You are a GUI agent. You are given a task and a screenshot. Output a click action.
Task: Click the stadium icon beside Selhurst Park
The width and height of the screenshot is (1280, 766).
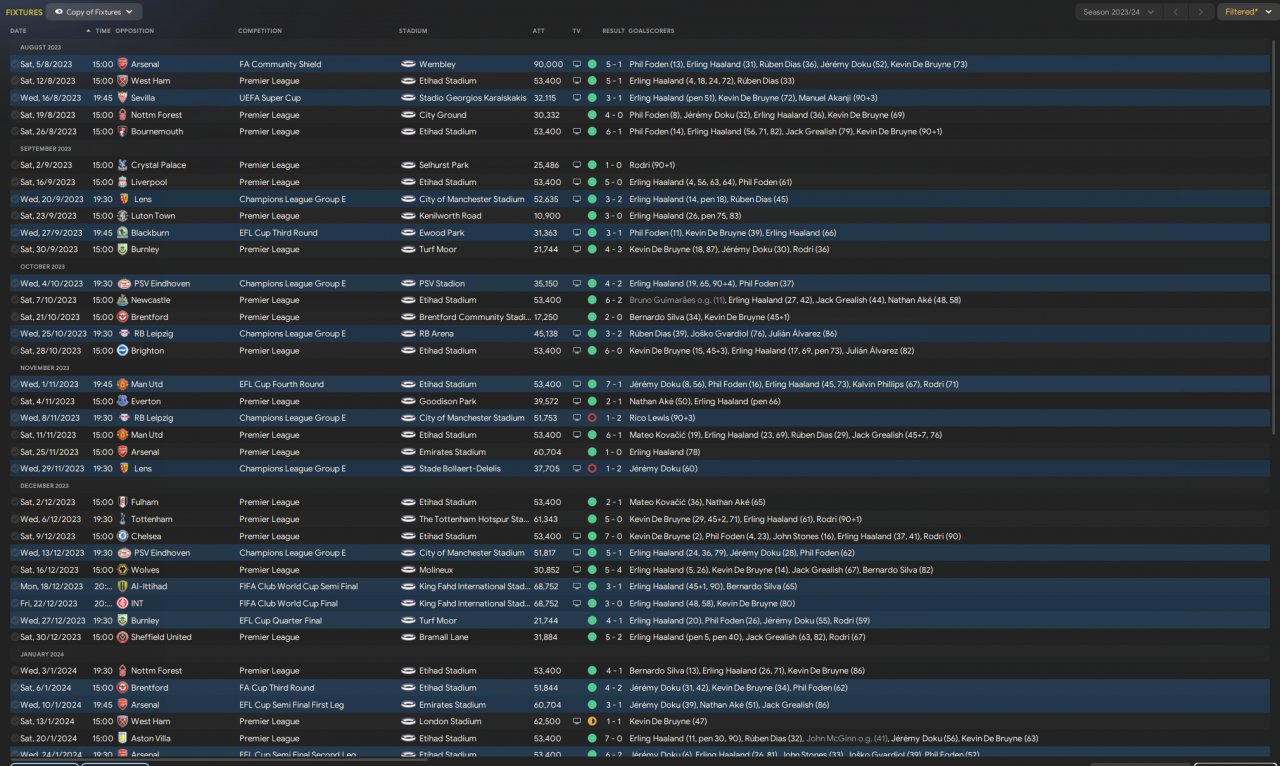(408, 165)
